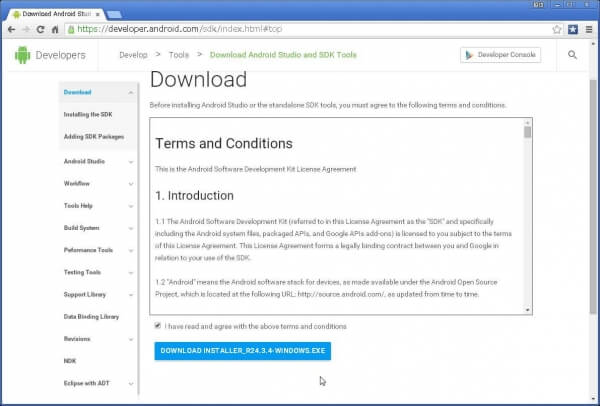
Task: Expand the Peformance Tools sidebar section
Action: [x=131, y=251]
